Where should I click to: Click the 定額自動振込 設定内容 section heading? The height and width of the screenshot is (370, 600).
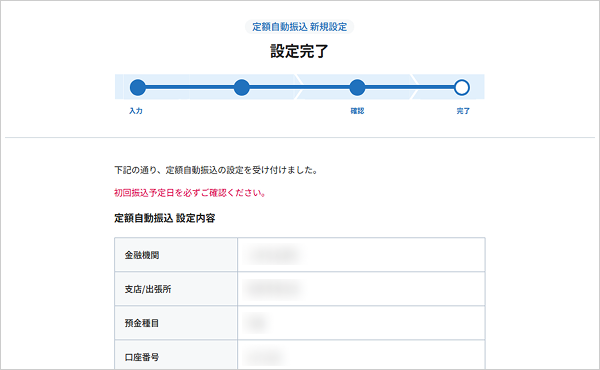(x=165, y=218)
